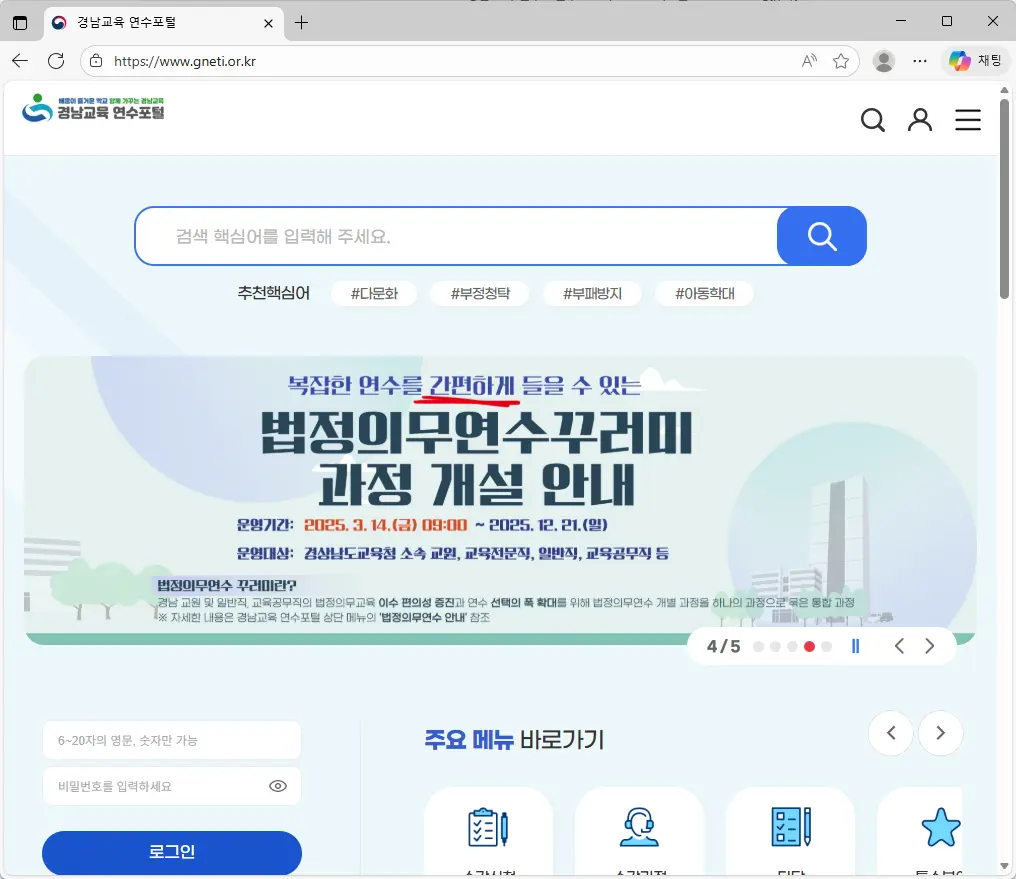Click the star quick menu icon
Screen dimensions: 1016x879
click(940, 827)
